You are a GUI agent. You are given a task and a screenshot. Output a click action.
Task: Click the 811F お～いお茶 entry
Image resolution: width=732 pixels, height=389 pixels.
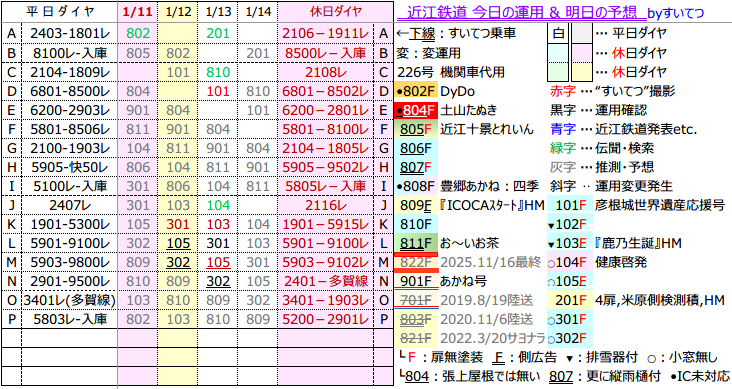(447, 243)
